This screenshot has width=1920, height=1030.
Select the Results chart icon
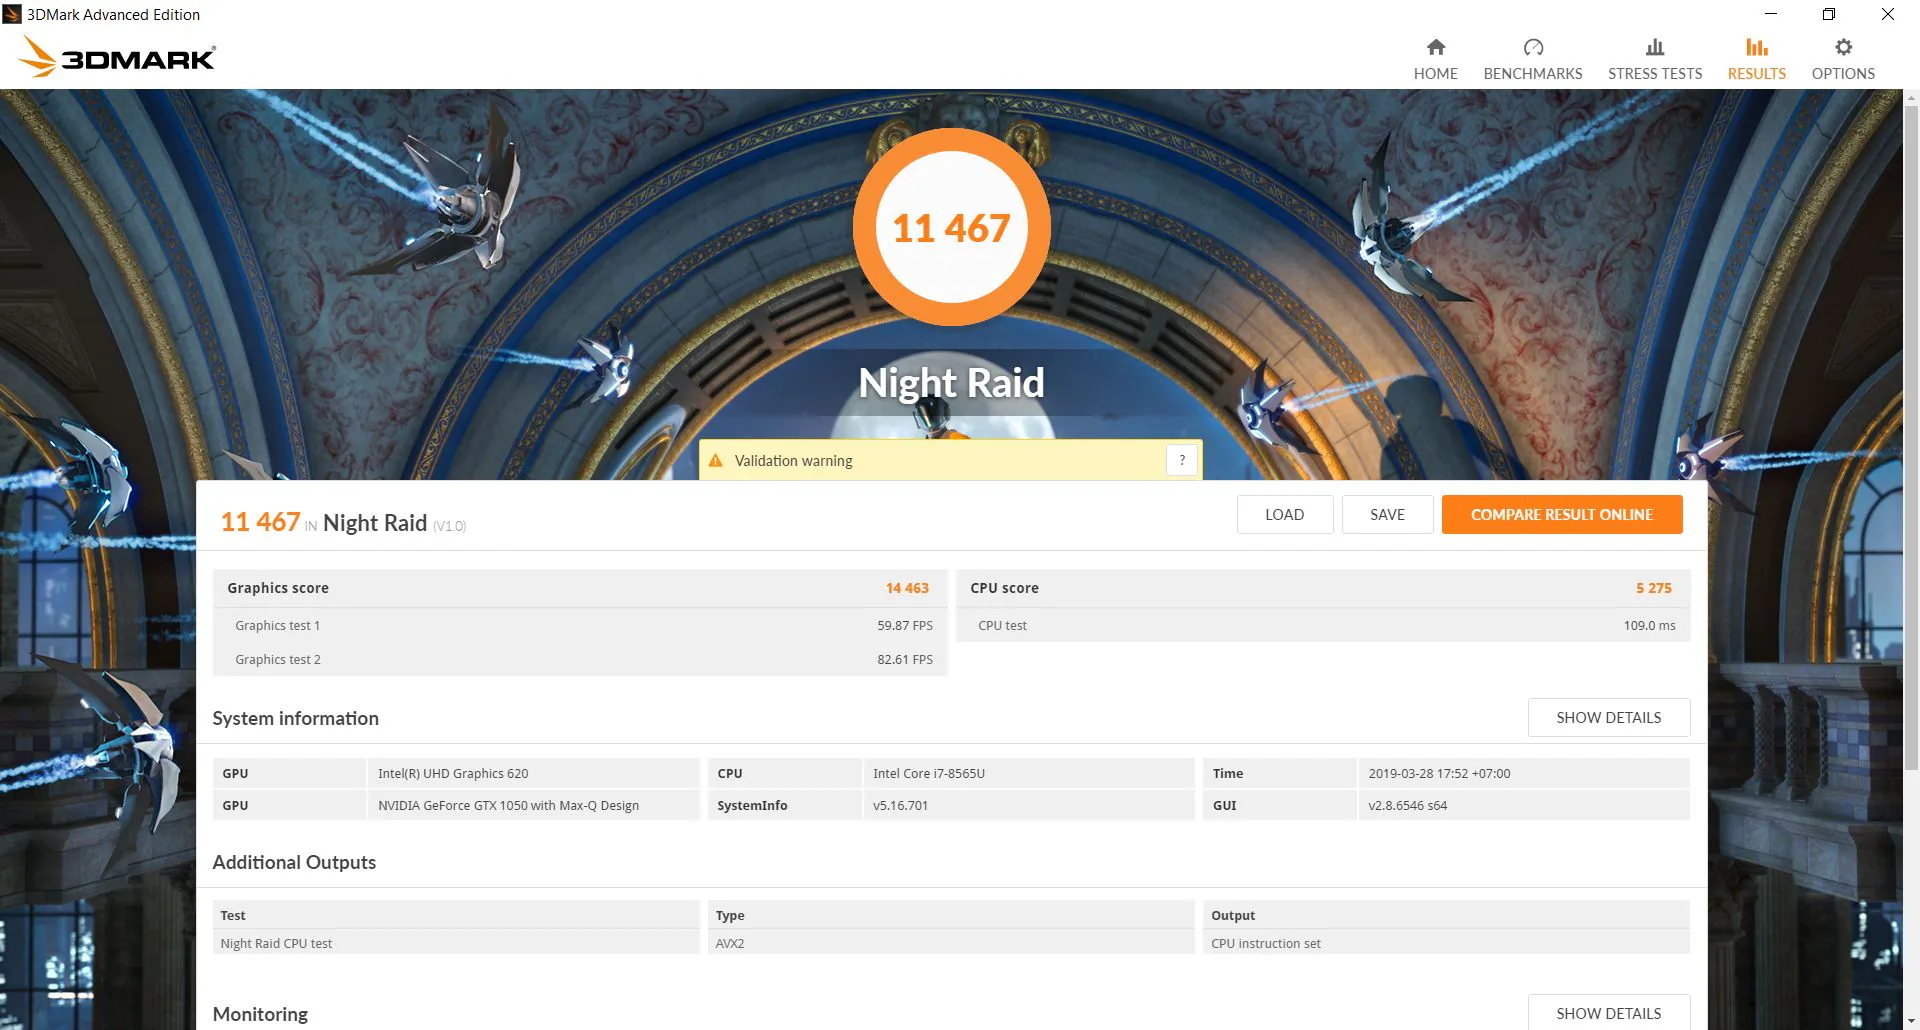tap(1756, 47)
